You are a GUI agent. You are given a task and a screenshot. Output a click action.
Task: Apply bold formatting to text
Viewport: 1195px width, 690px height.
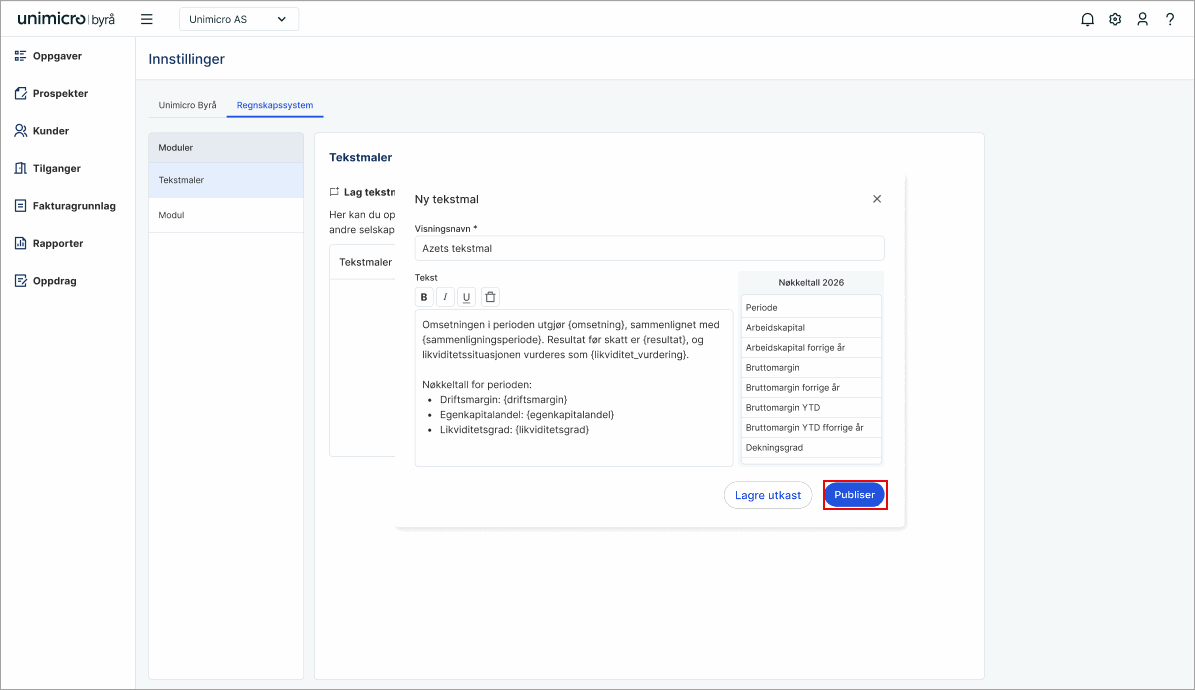[424, 297]
